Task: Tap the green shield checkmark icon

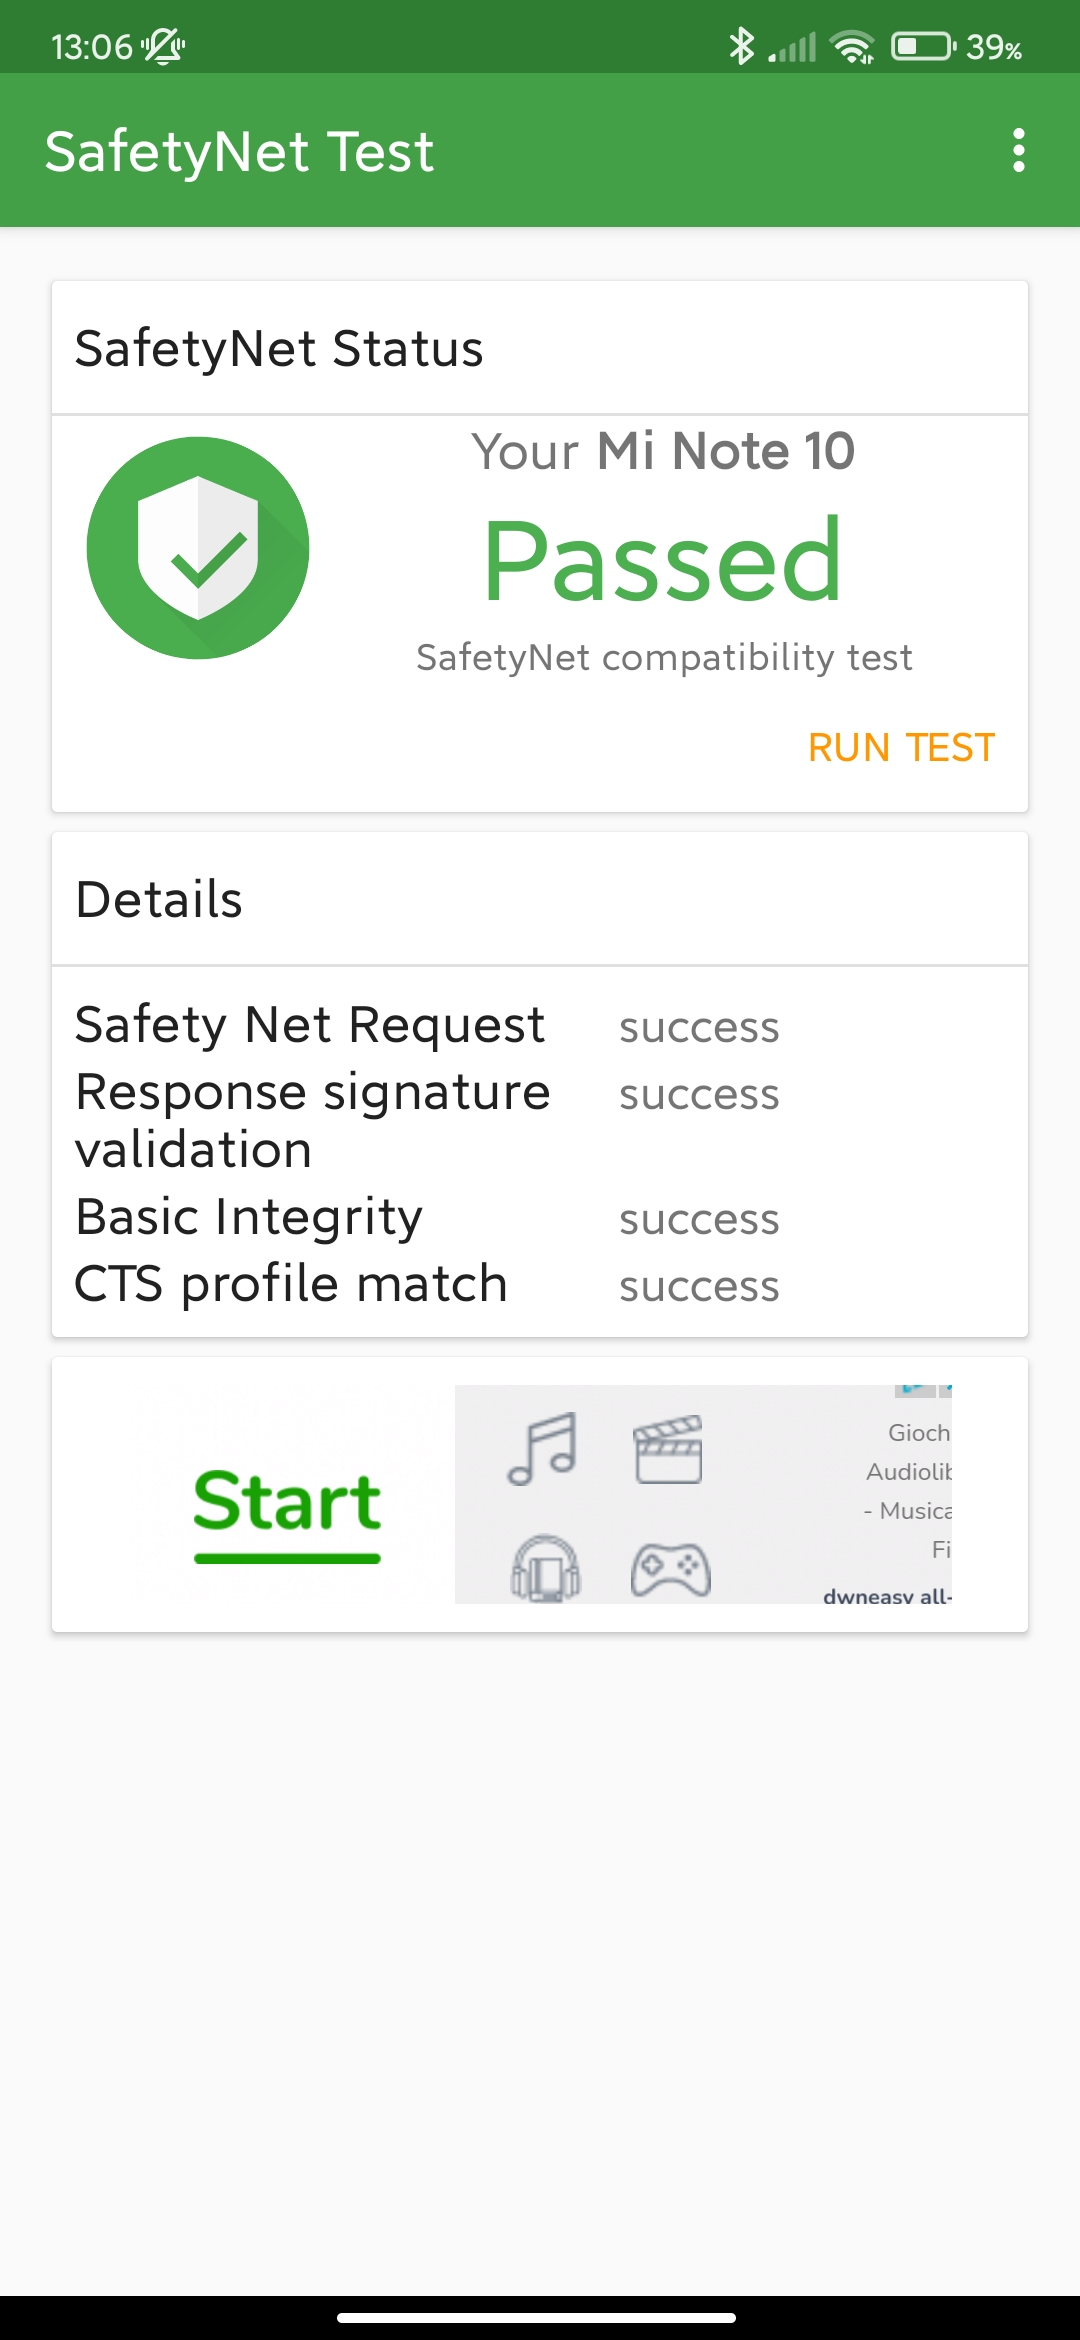Action: 198,548
